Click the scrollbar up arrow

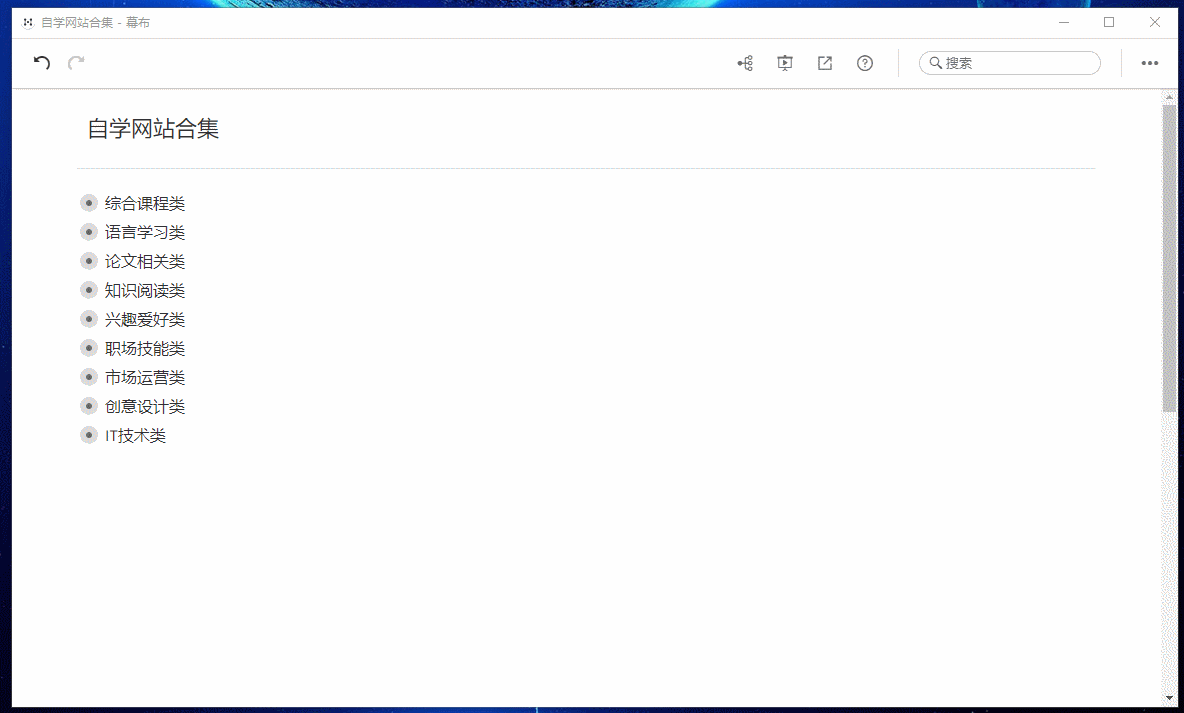coord(1169,97)
